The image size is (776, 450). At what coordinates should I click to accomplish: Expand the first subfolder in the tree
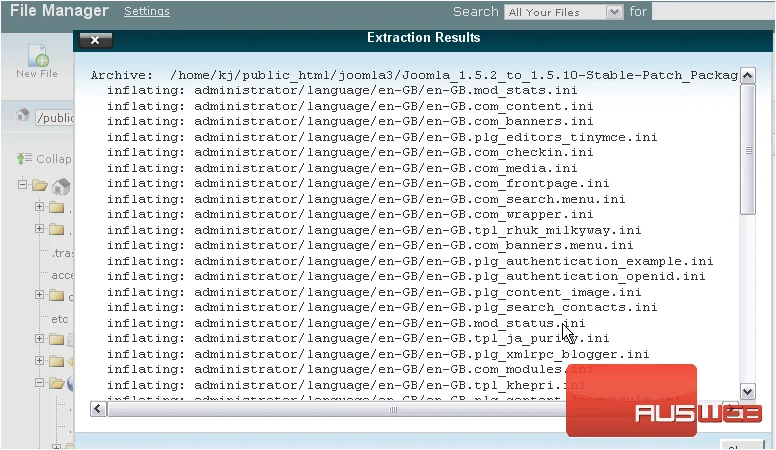(40, 206)
